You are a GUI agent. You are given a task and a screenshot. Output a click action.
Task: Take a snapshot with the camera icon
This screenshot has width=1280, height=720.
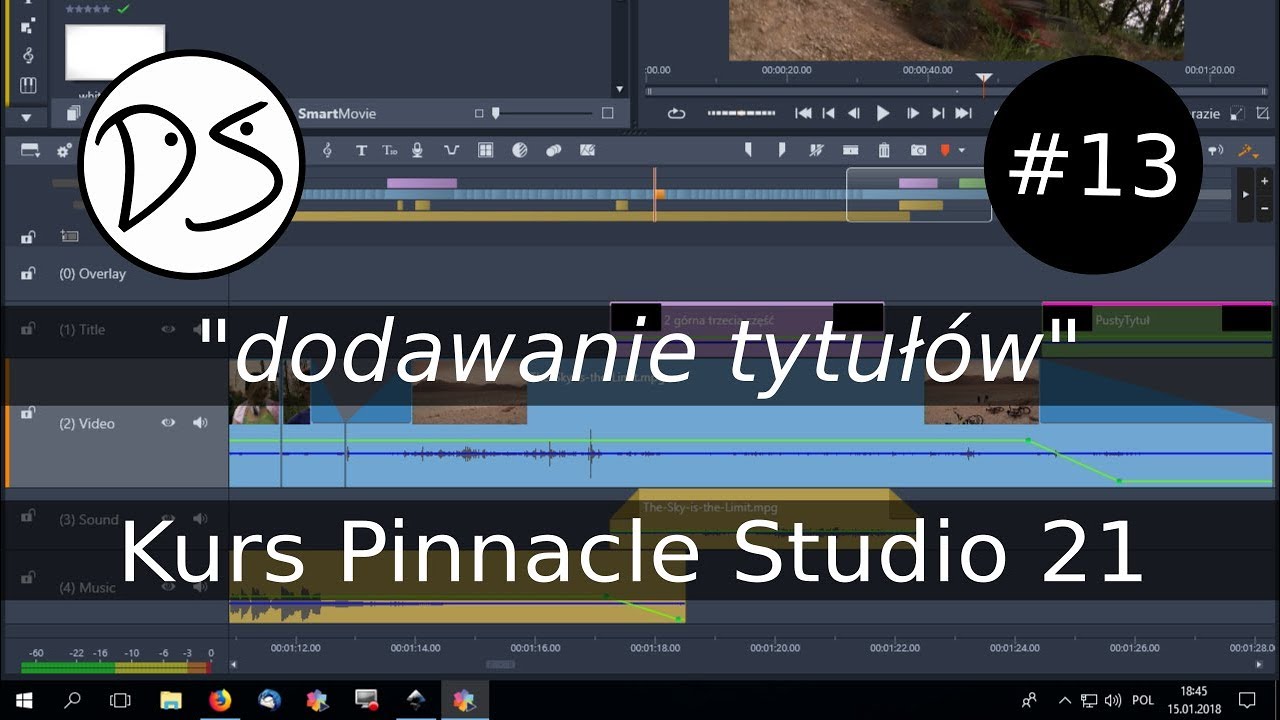(x=918, y=151)
